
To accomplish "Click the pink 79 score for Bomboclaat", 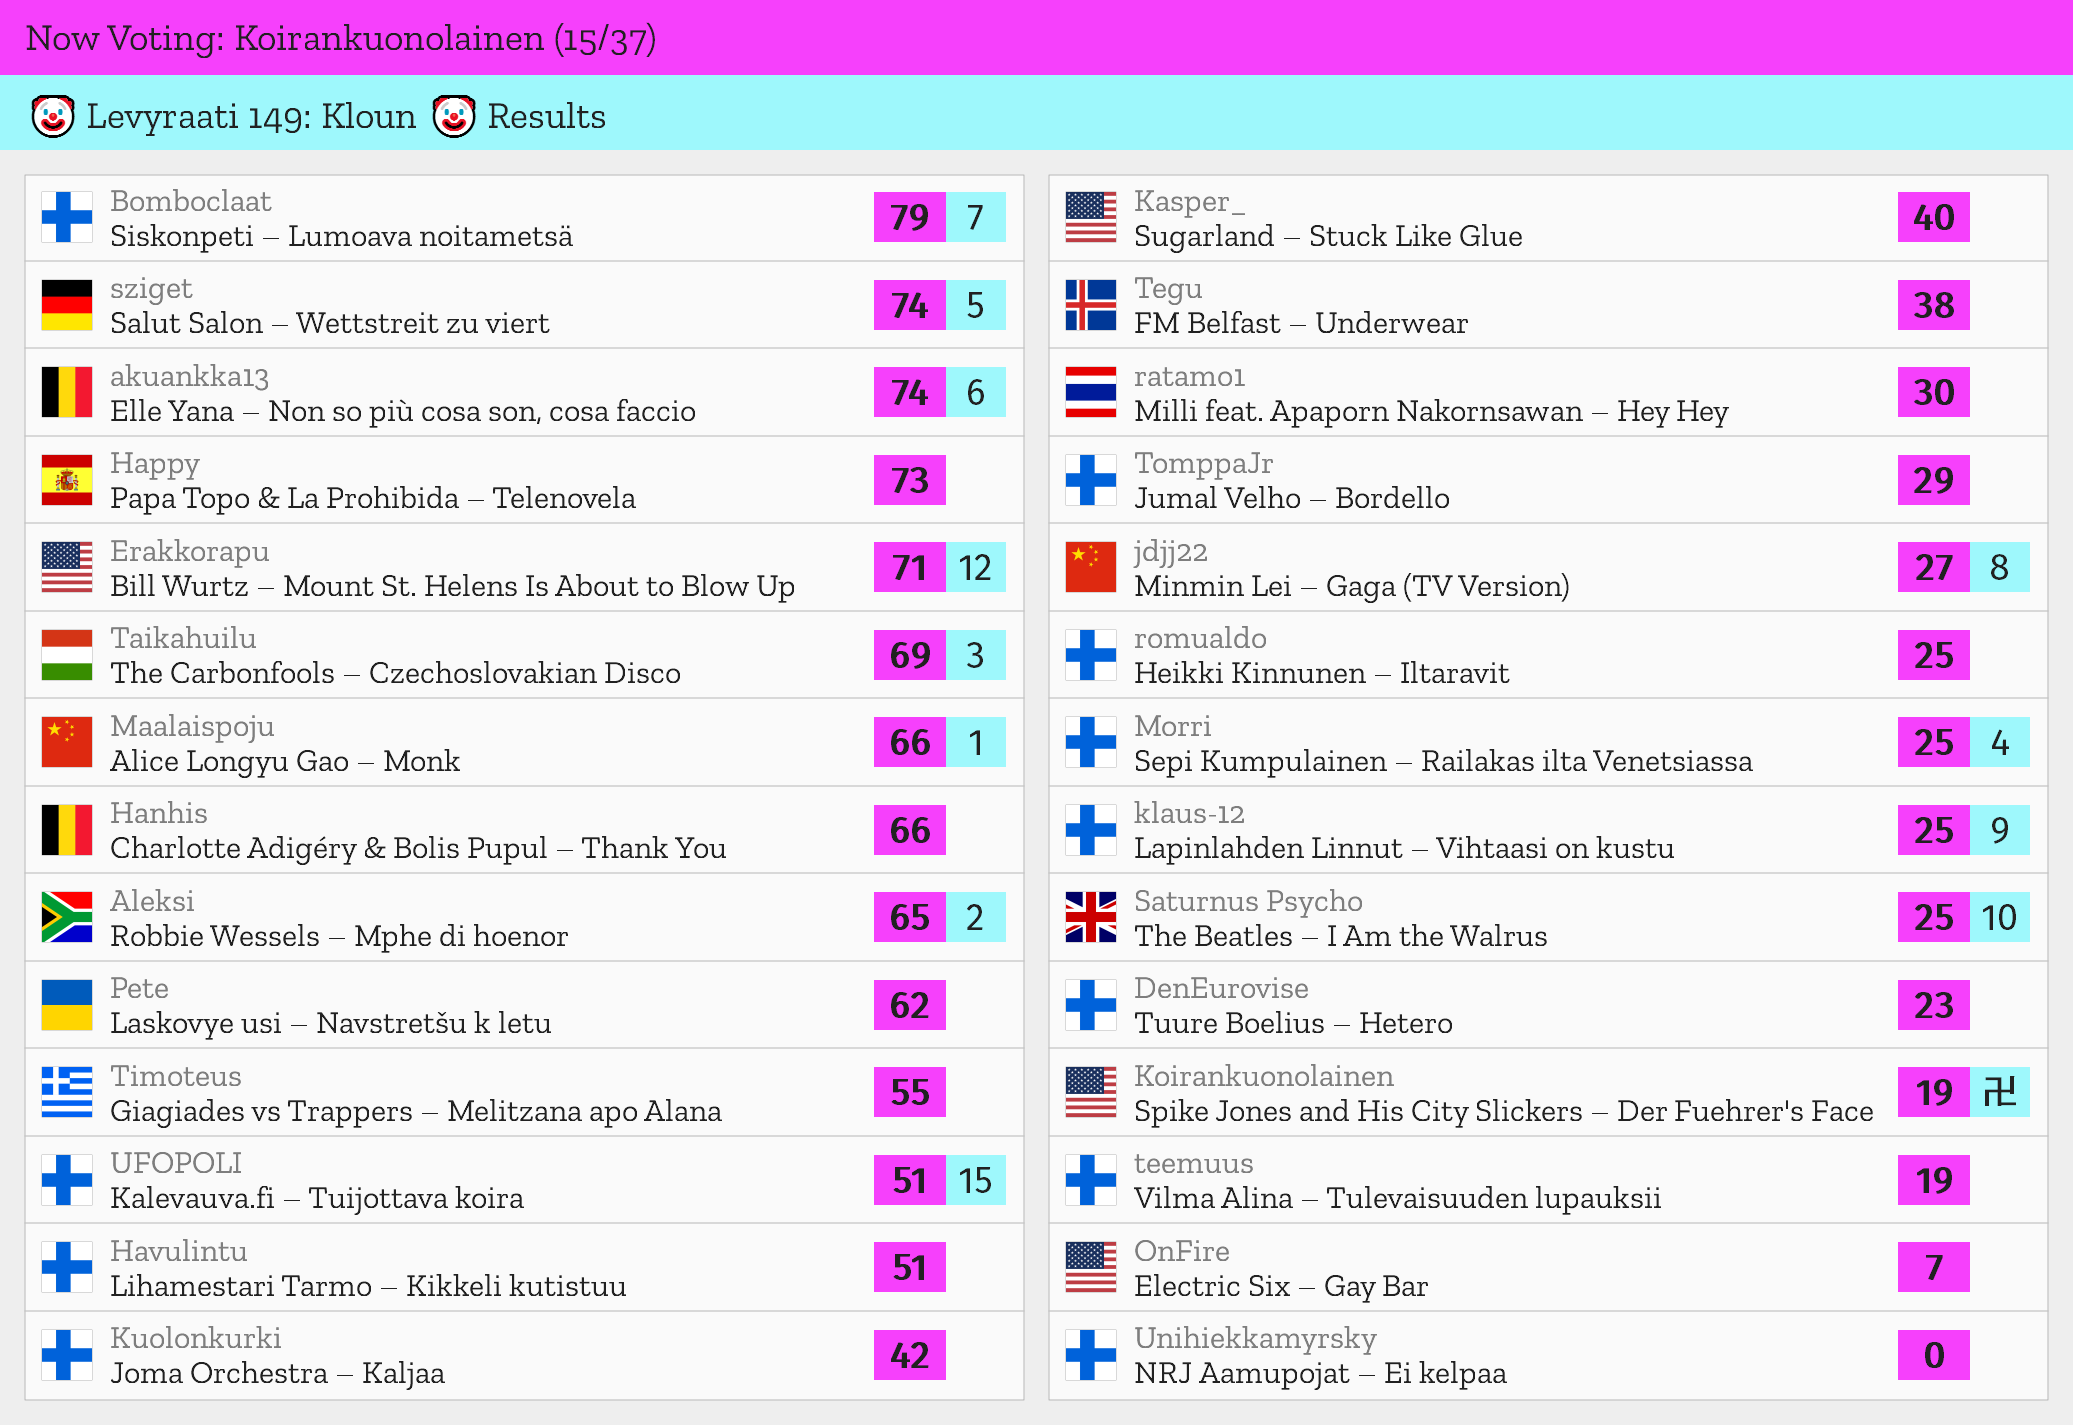I will [909, 217].
